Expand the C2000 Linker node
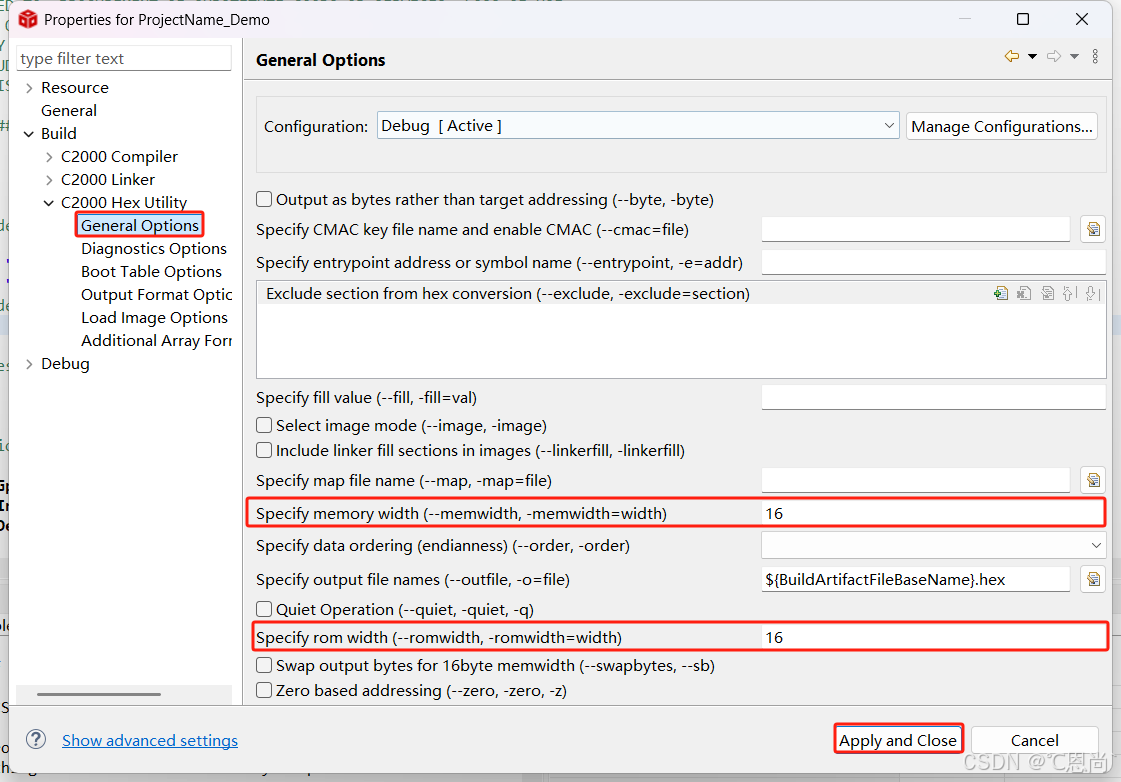 49,179
